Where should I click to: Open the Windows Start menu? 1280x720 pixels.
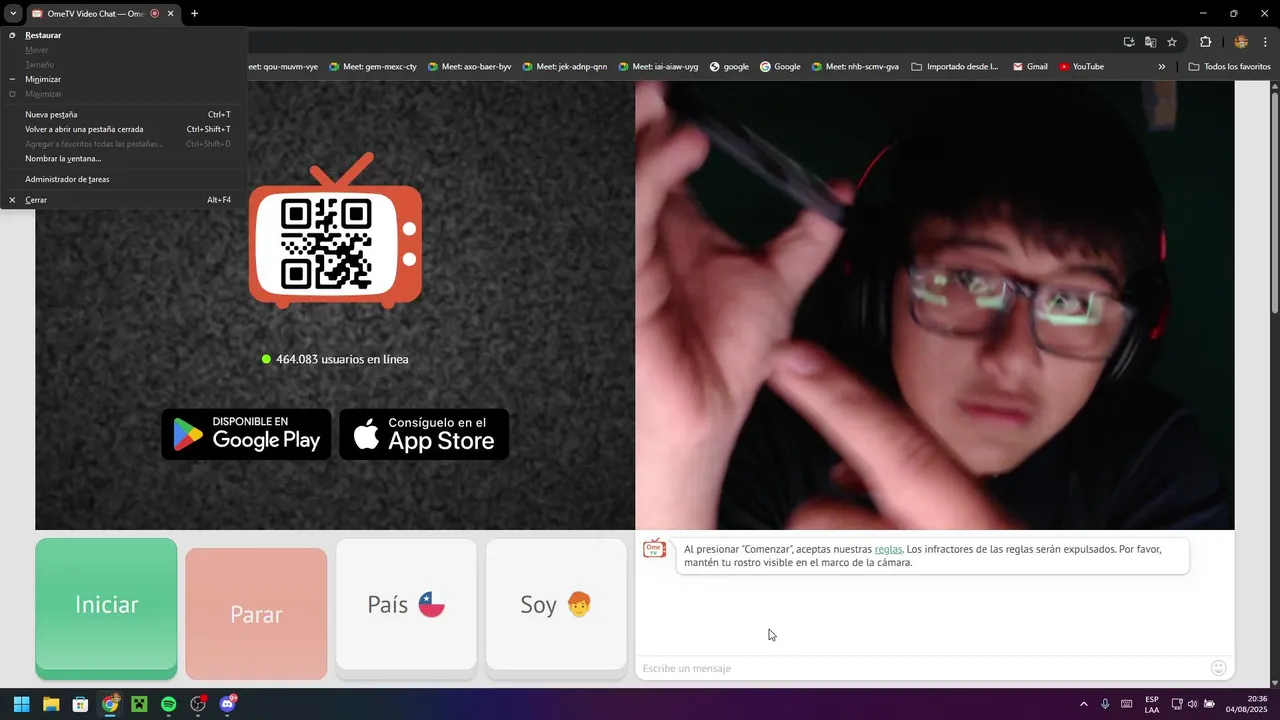(21, 704)
